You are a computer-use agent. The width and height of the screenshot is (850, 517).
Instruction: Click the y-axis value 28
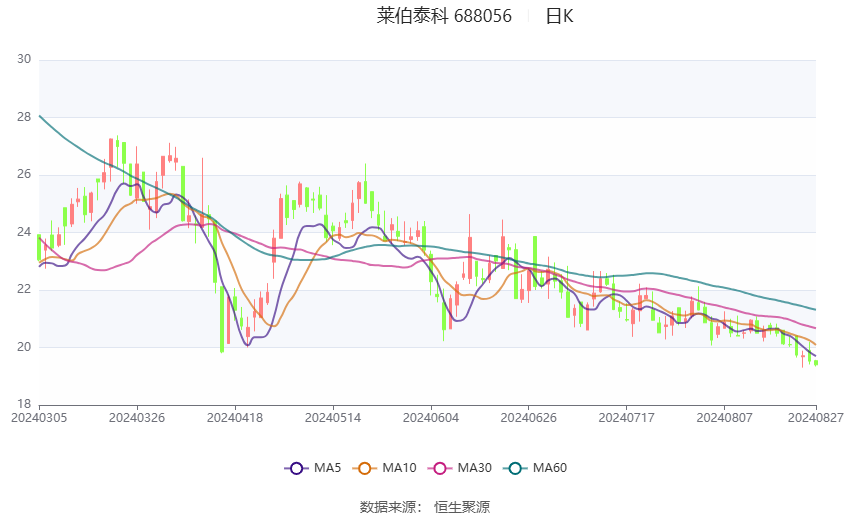click(x=24, y=117)
